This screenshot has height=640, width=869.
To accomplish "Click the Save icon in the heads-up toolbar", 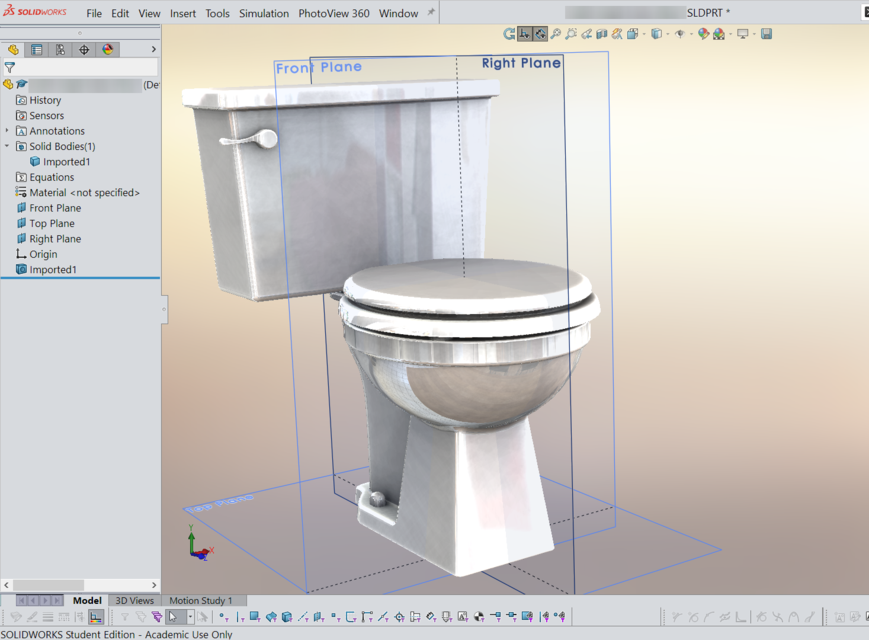I will click(767, 33).
